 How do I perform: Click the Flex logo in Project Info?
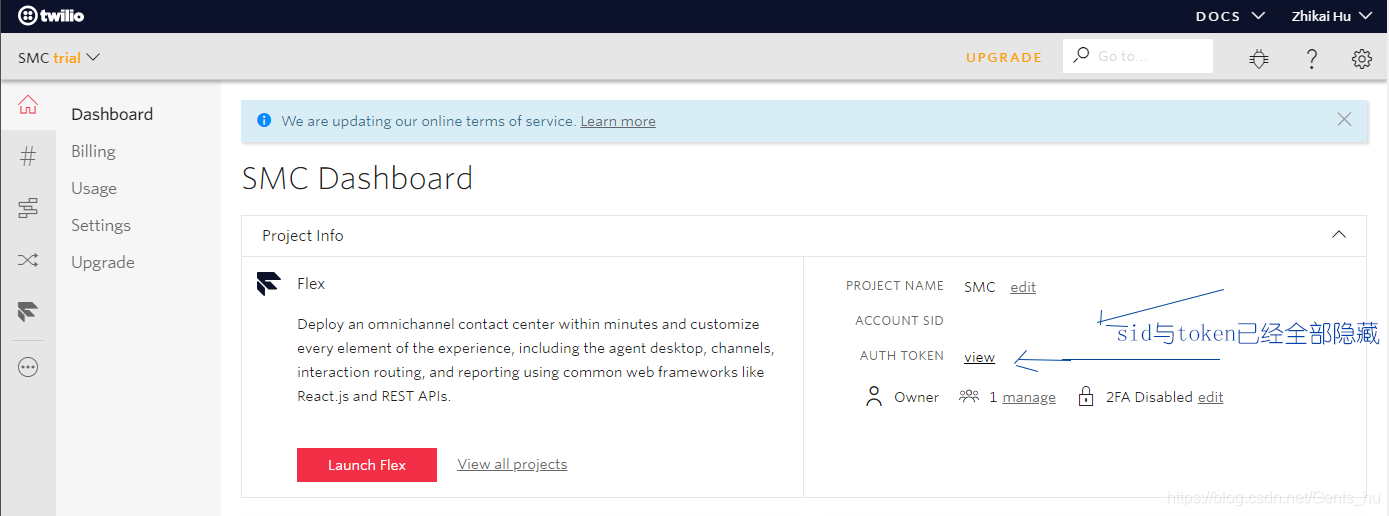tap(269, 284)
